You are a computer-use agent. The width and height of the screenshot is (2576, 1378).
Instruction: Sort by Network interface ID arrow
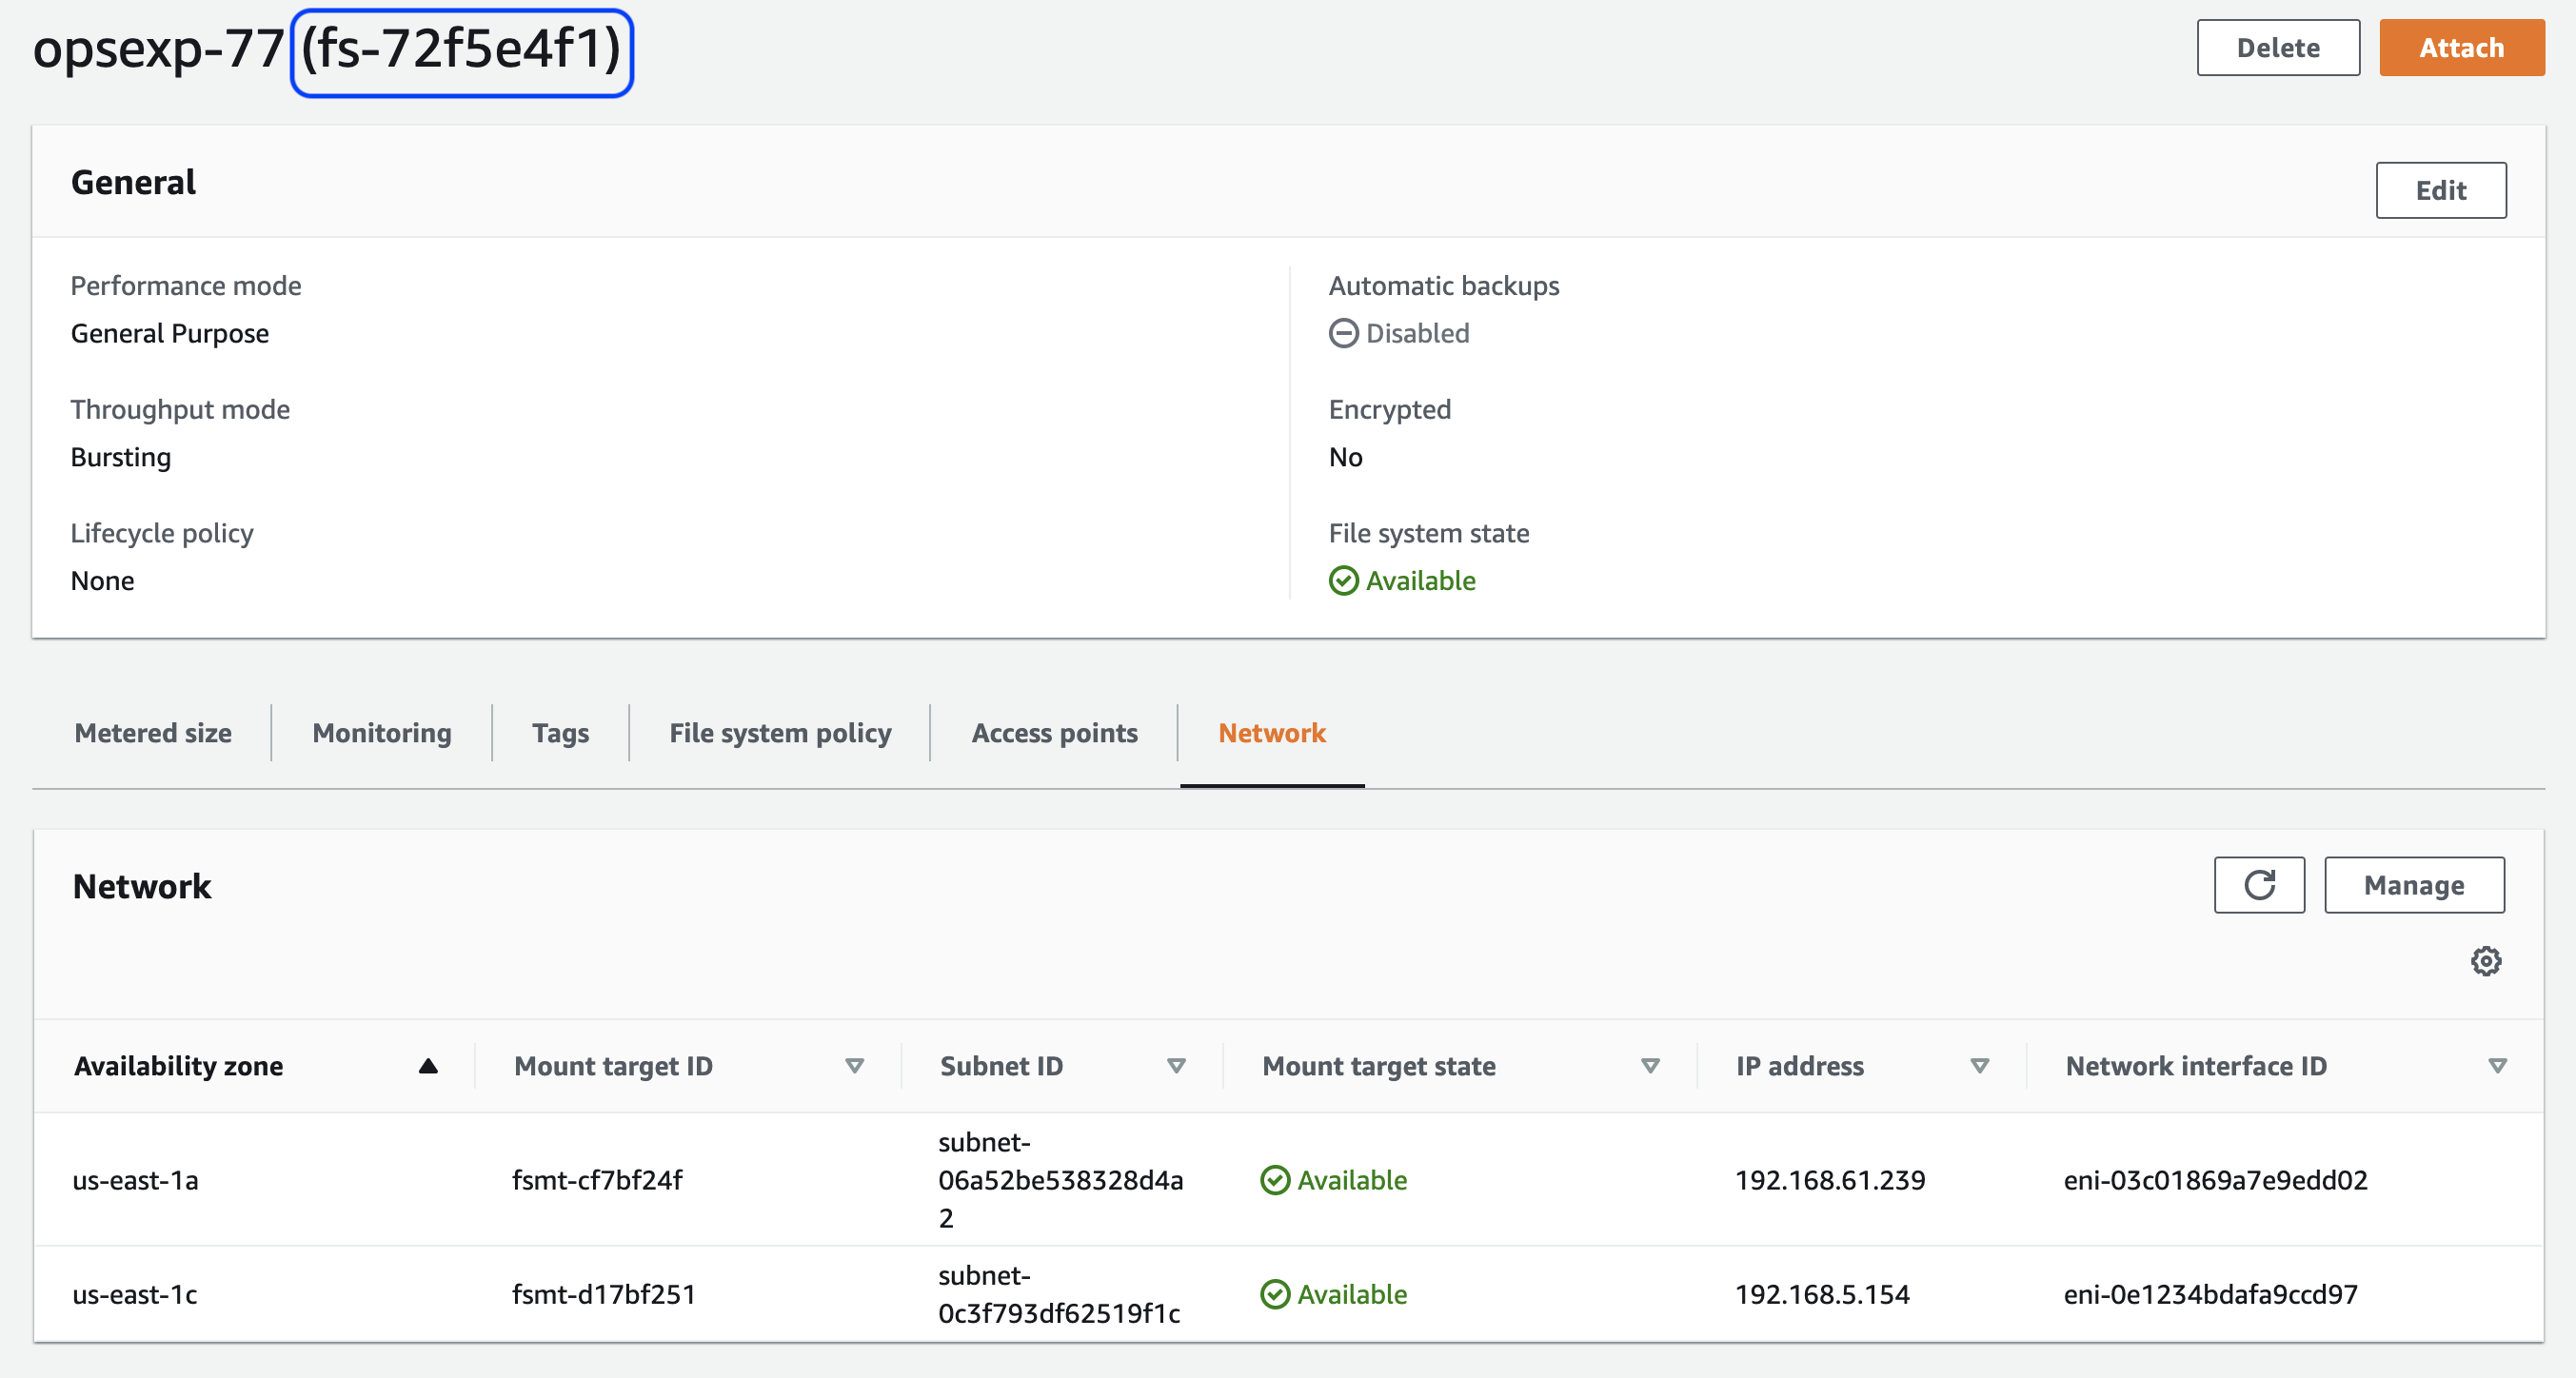[x=2497, y=1066]
